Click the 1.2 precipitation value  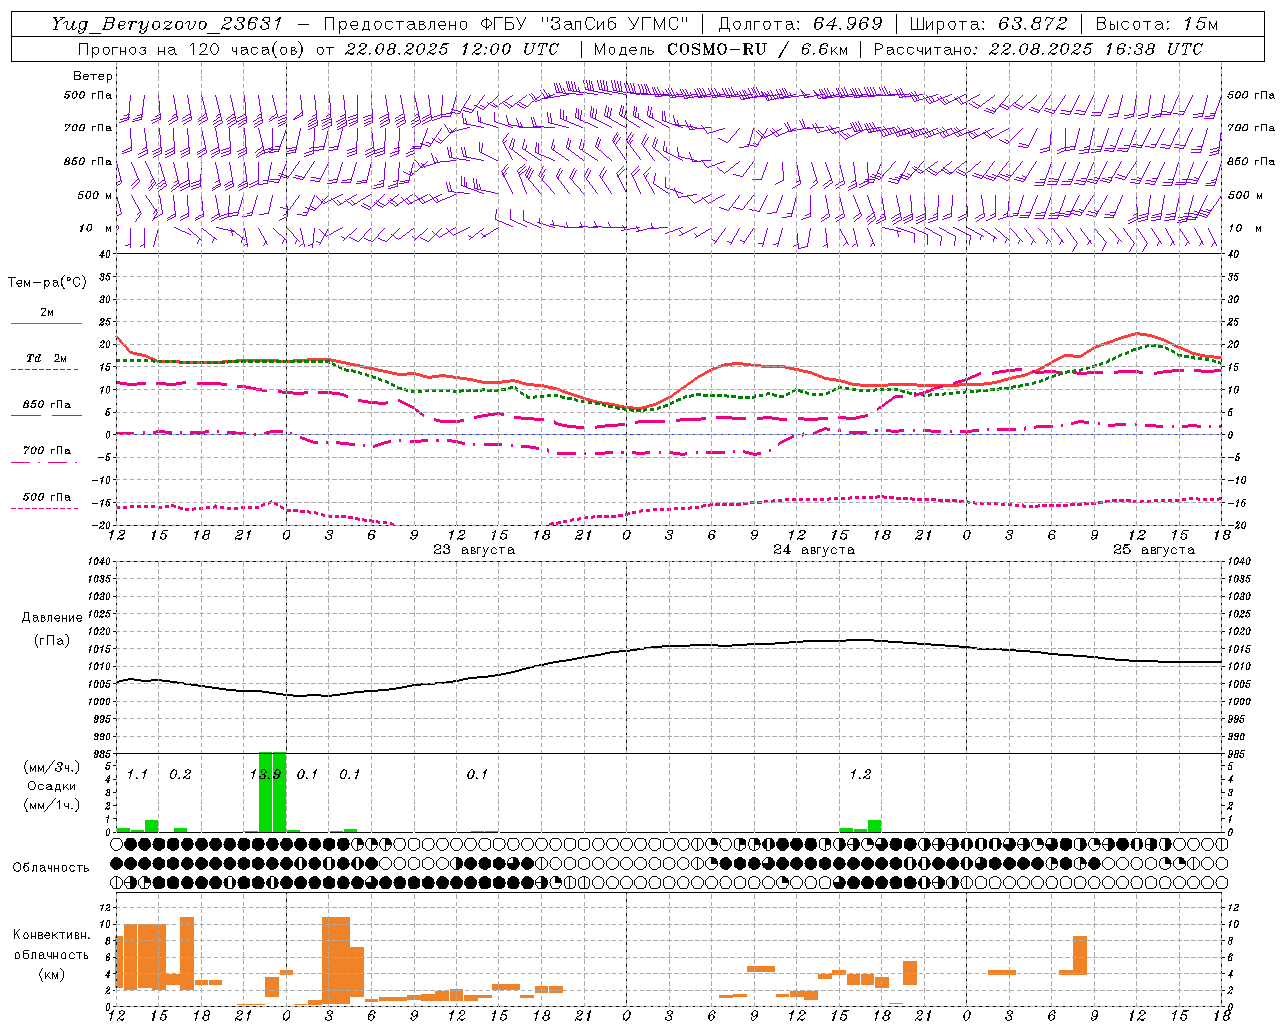(860, 775)
